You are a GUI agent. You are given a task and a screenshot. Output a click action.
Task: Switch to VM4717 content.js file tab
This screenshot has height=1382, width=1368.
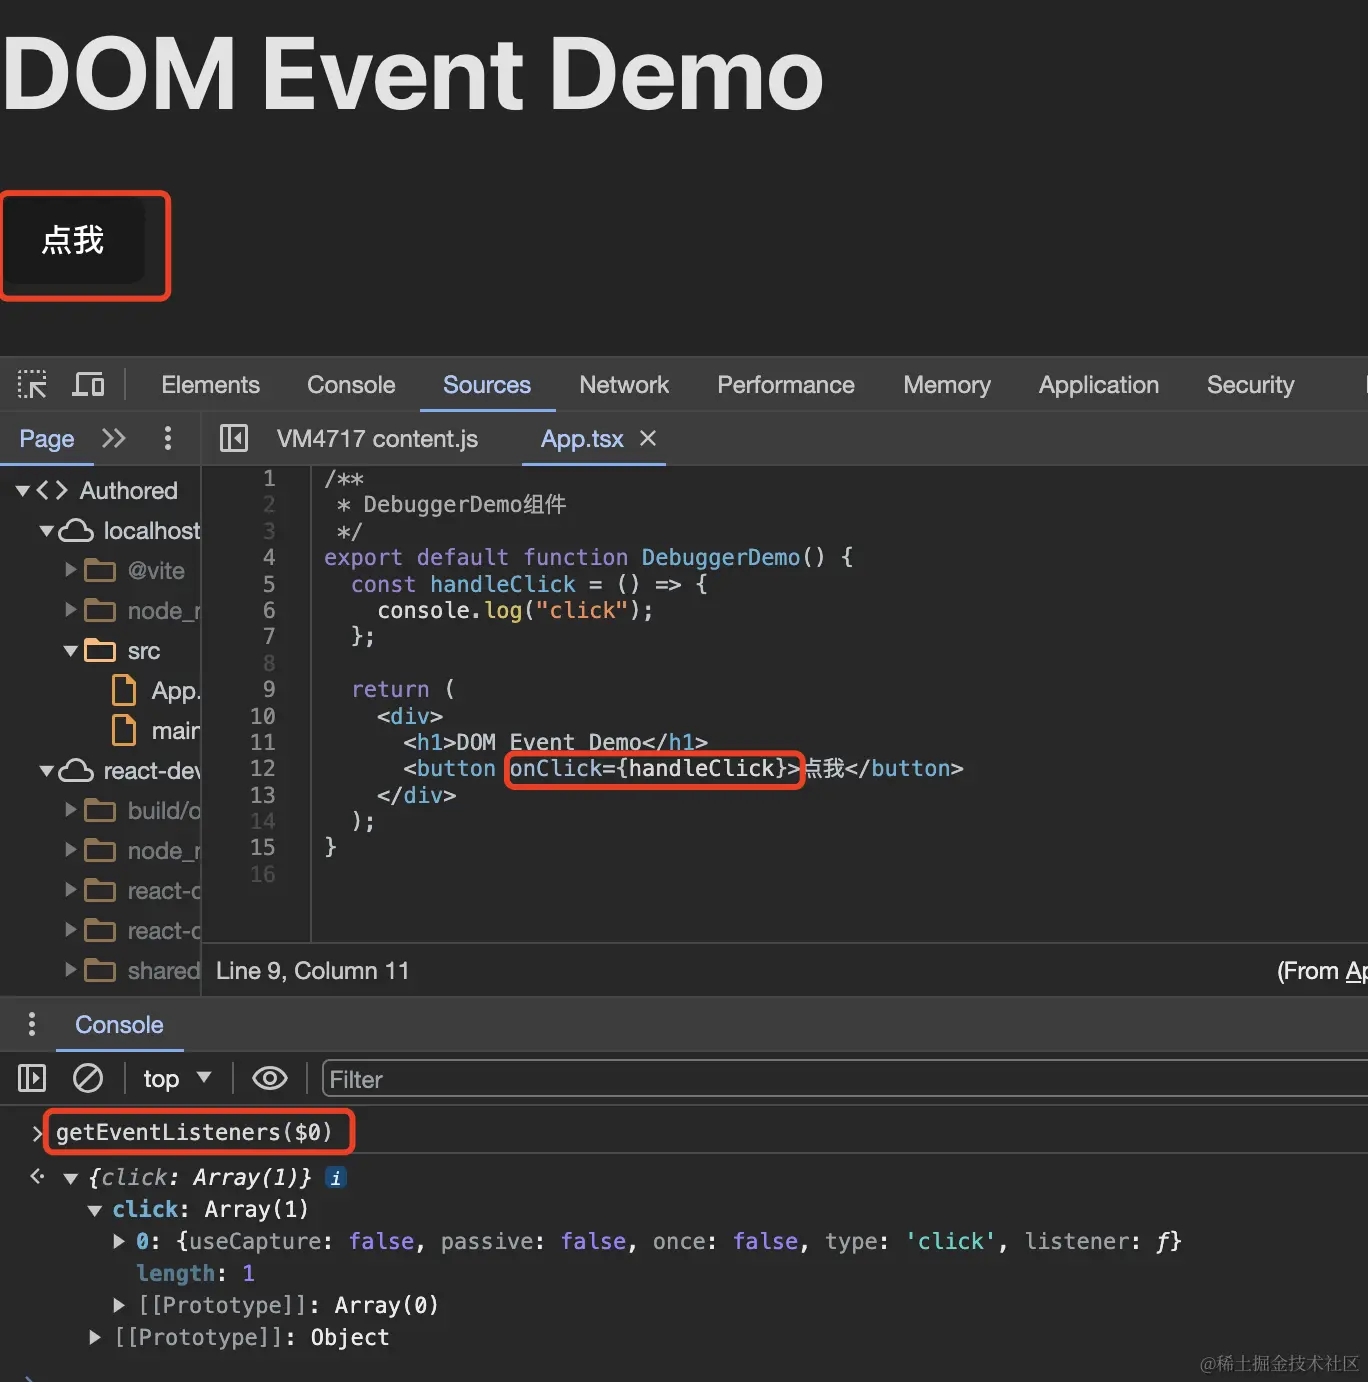click(377, 439)
